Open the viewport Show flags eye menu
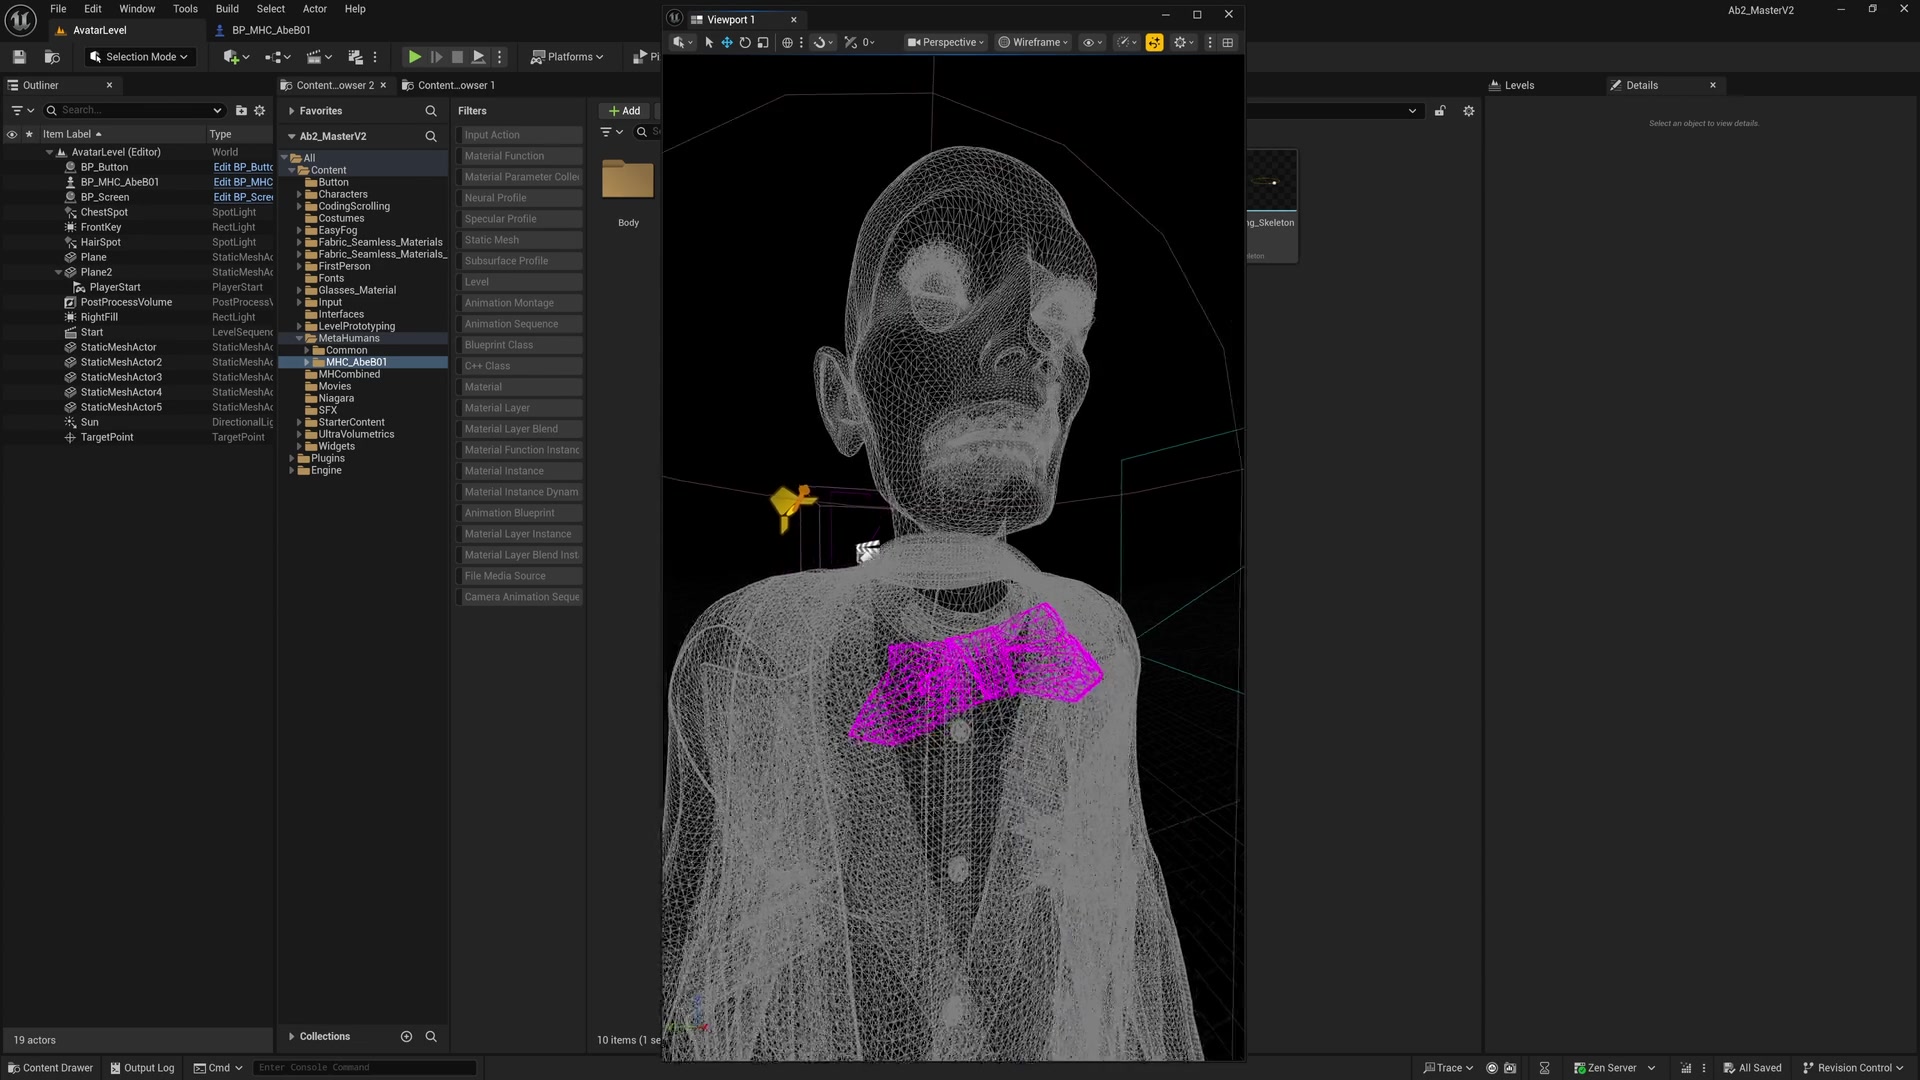 tap(1092, 43)
